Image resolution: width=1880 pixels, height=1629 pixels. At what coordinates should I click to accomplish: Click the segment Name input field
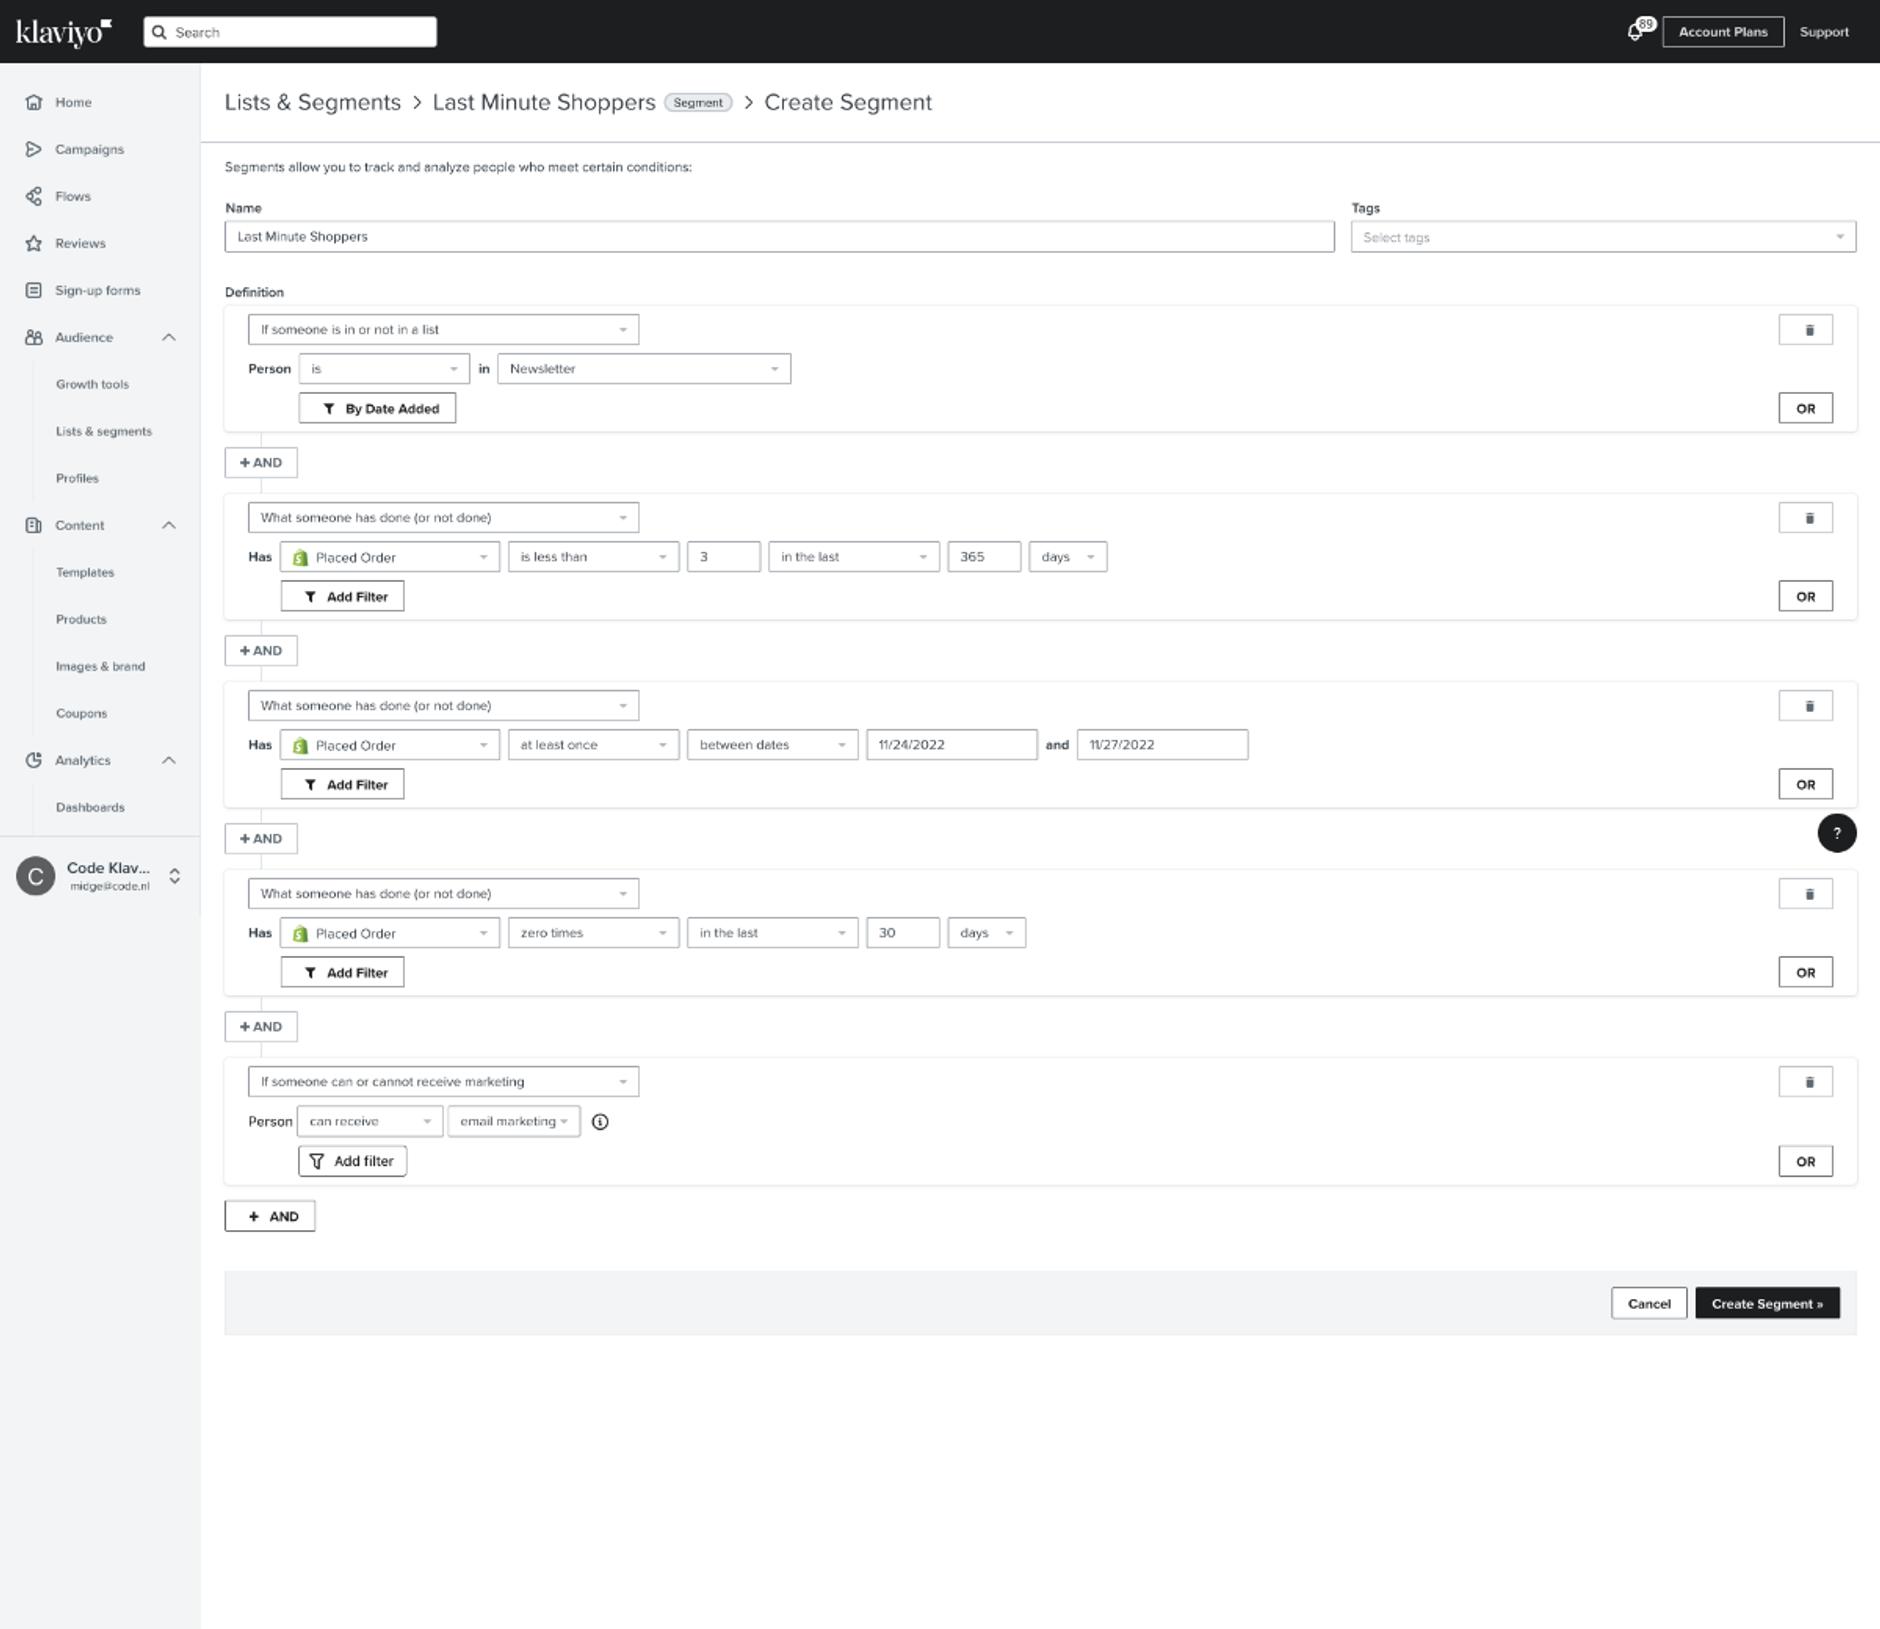(779, 237)
